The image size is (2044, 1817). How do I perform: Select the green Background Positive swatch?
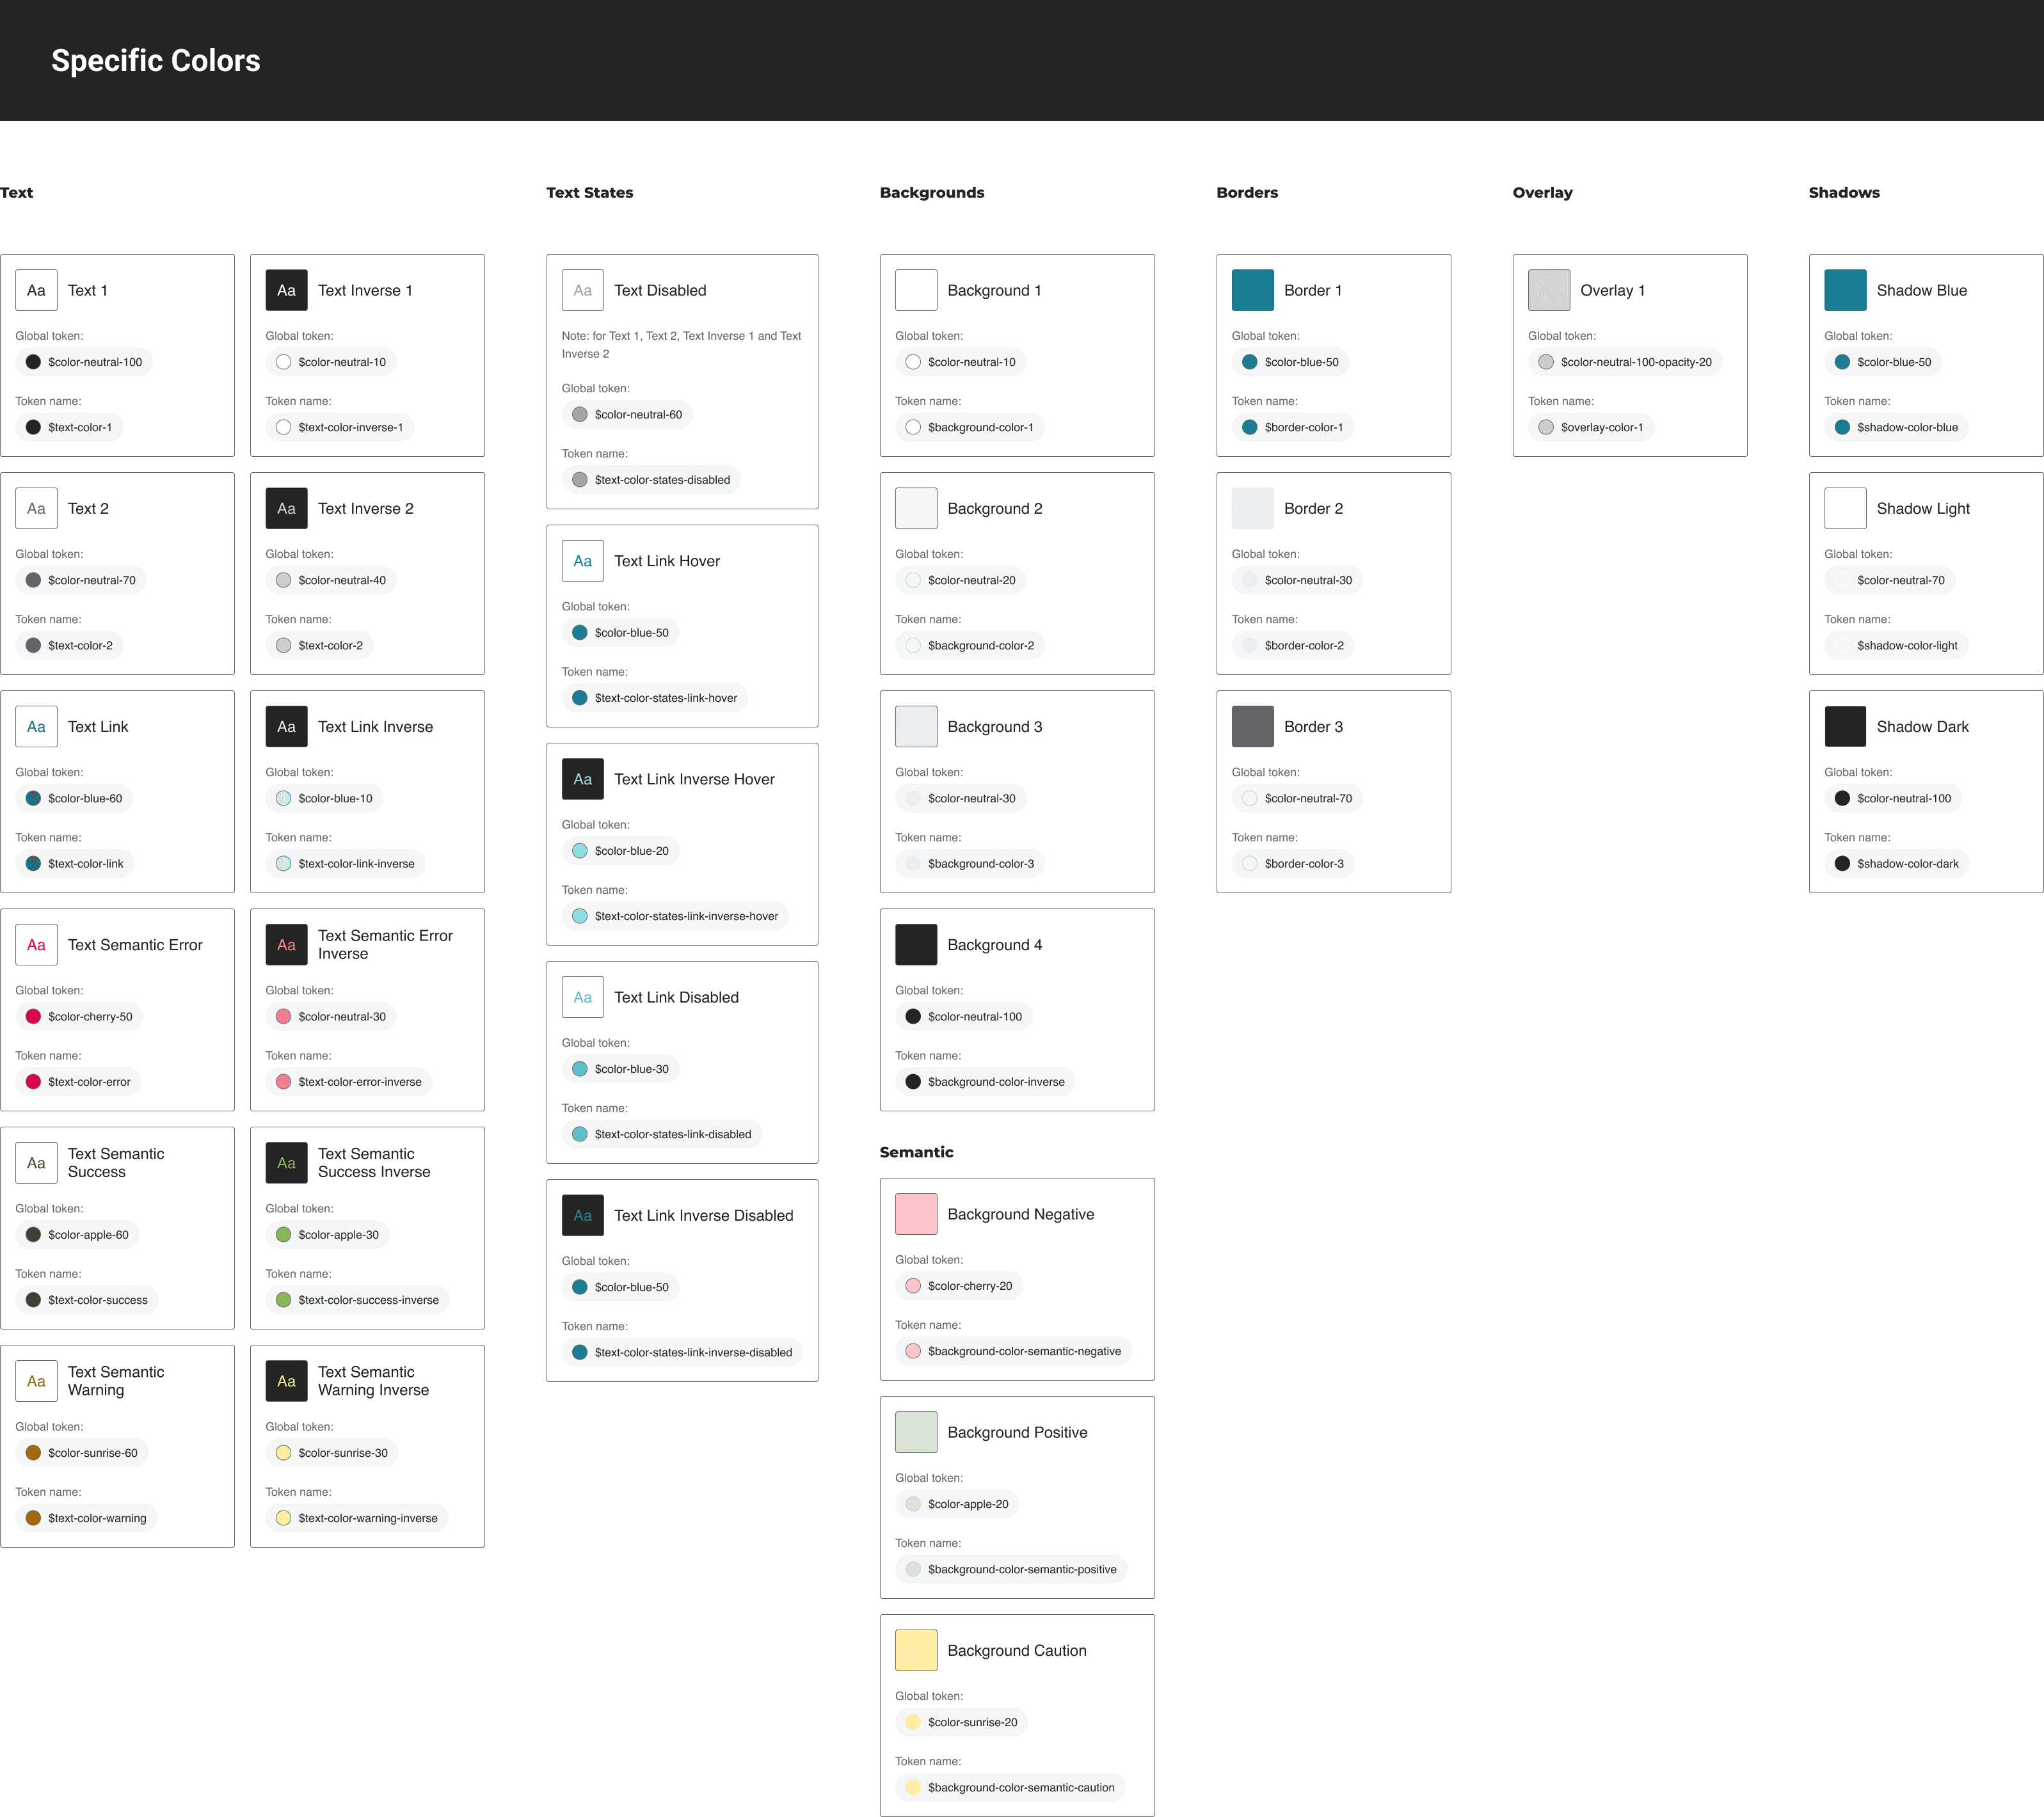click(x=916, y=1432)
